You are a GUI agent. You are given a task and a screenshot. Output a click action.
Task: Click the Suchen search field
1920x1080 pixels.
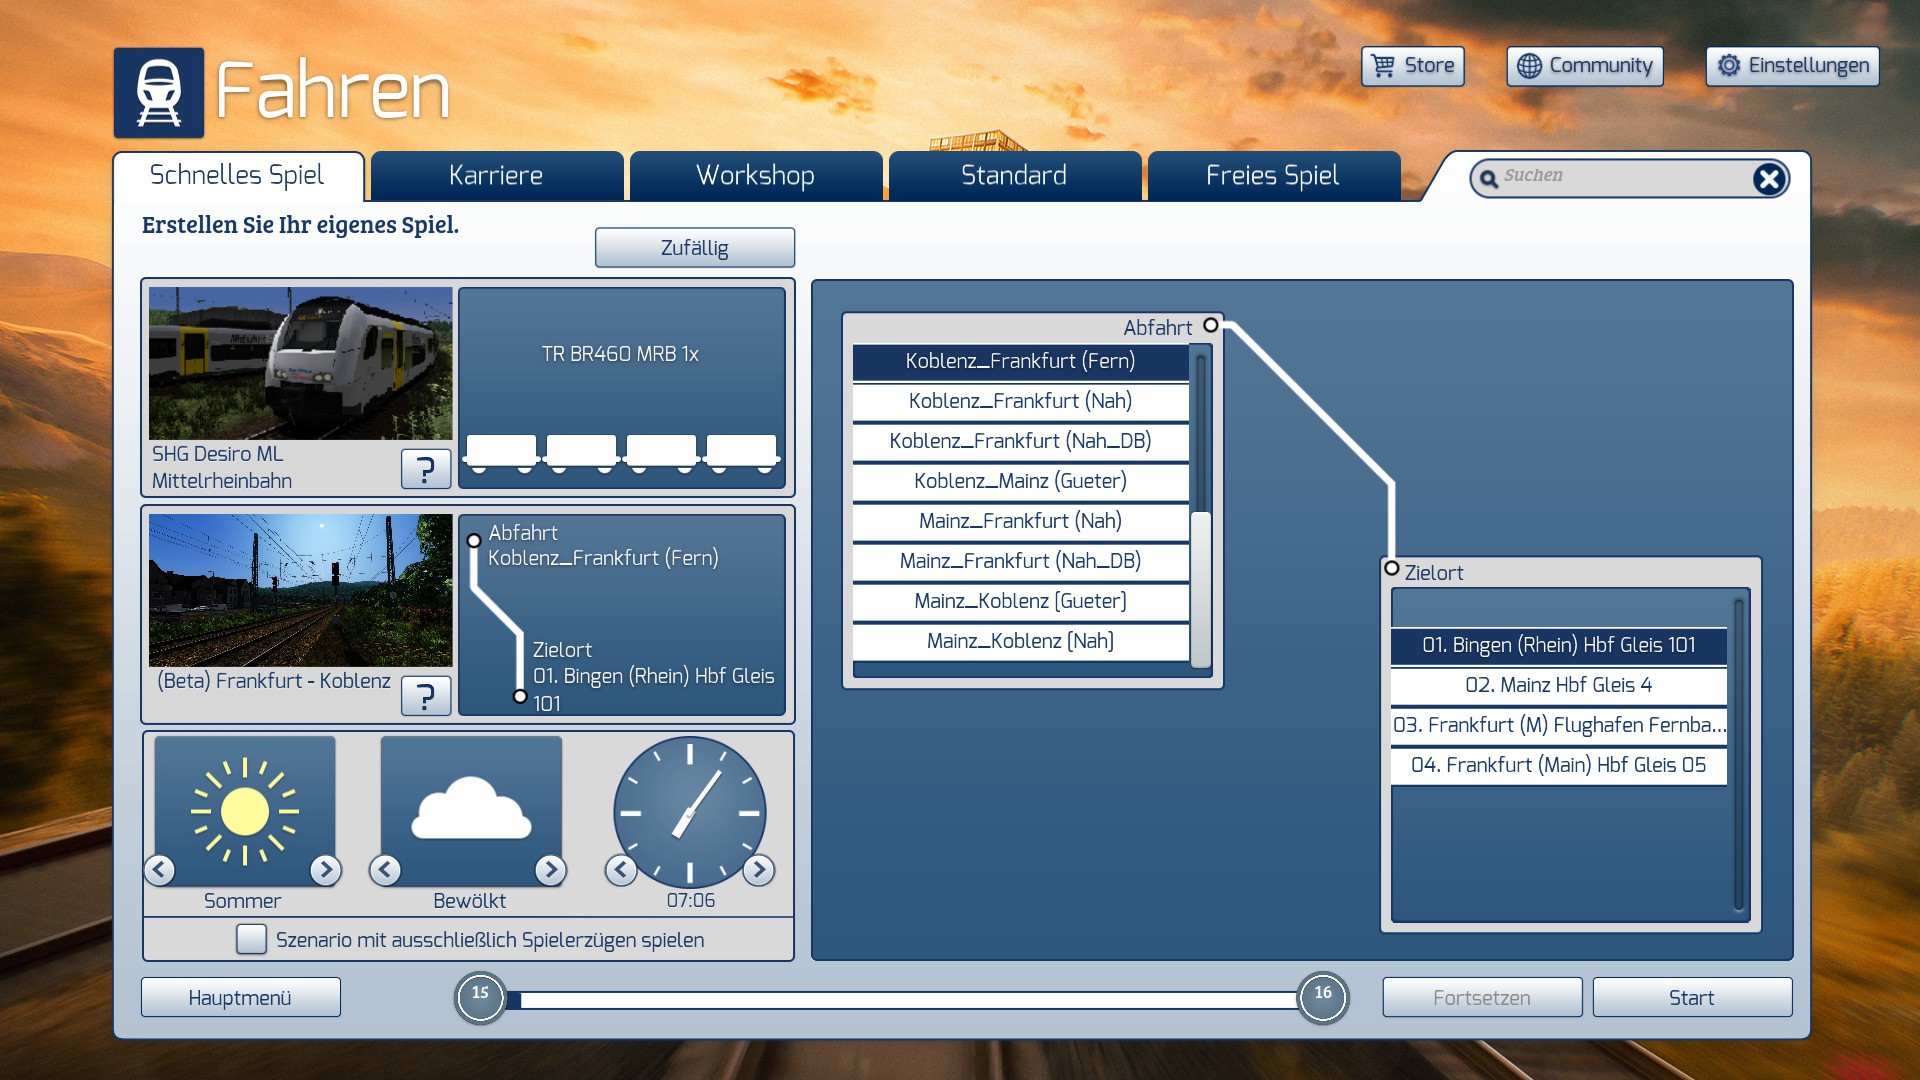point(1620,177)
